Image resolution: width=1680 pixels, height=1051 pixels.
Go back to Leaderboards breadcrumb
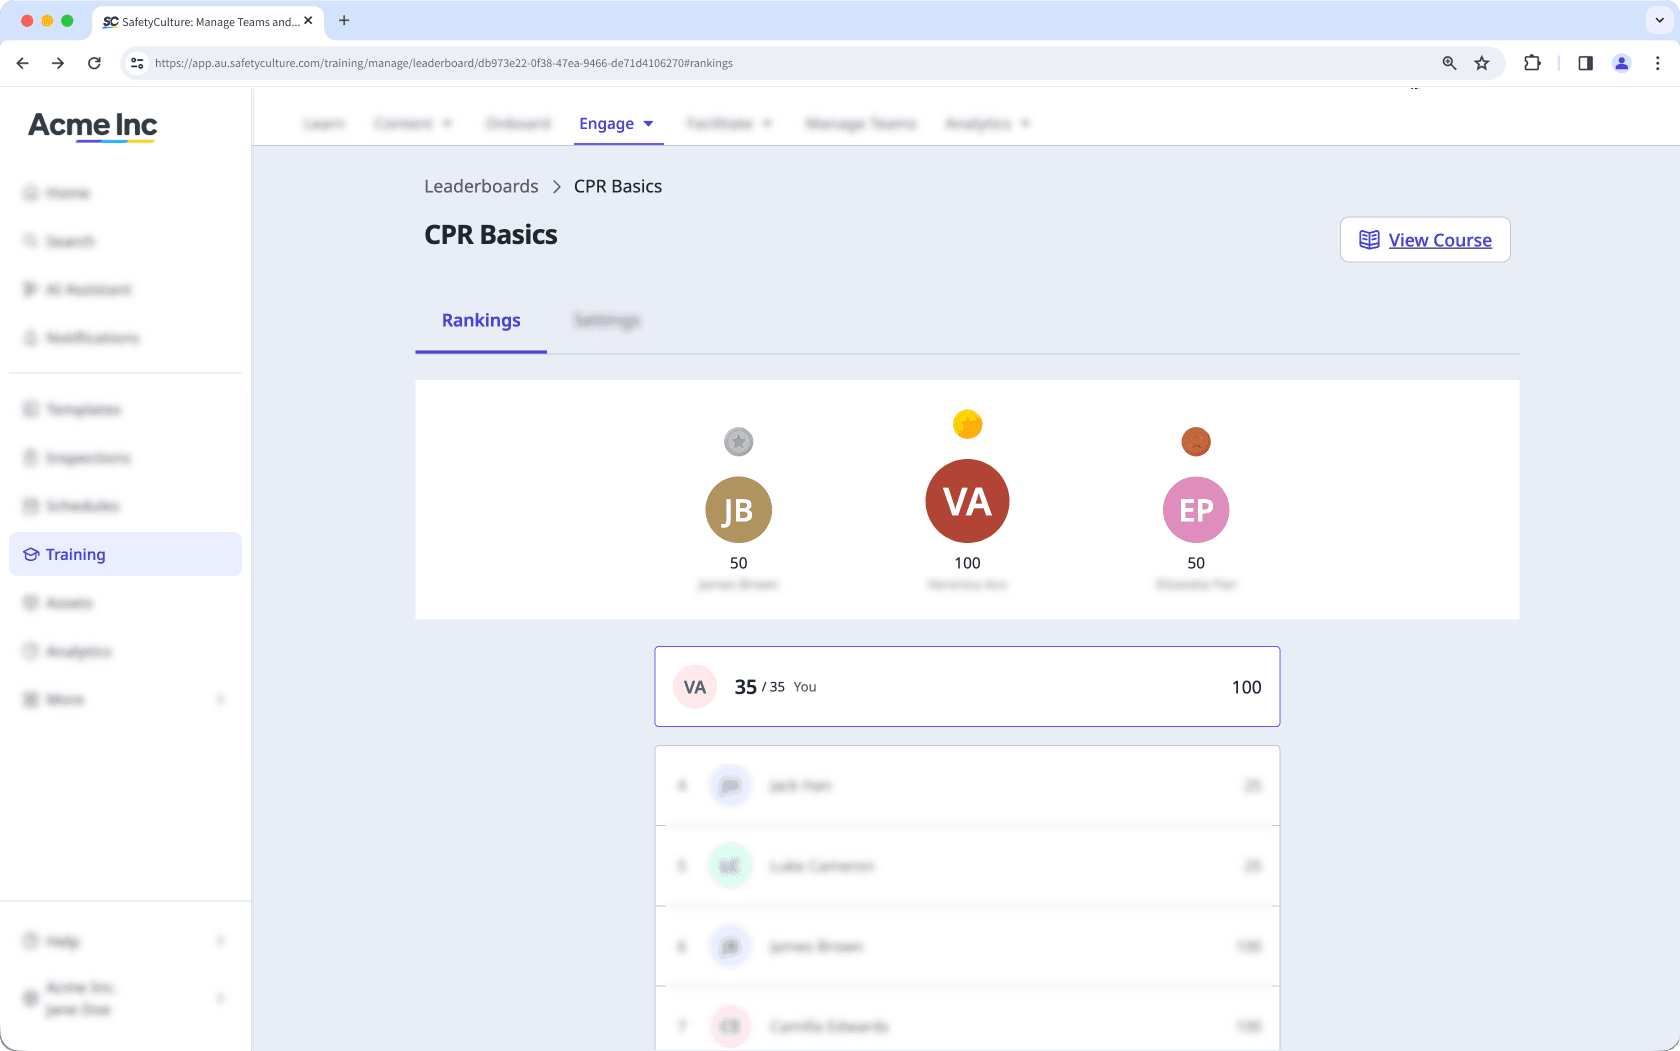(481, 187)
